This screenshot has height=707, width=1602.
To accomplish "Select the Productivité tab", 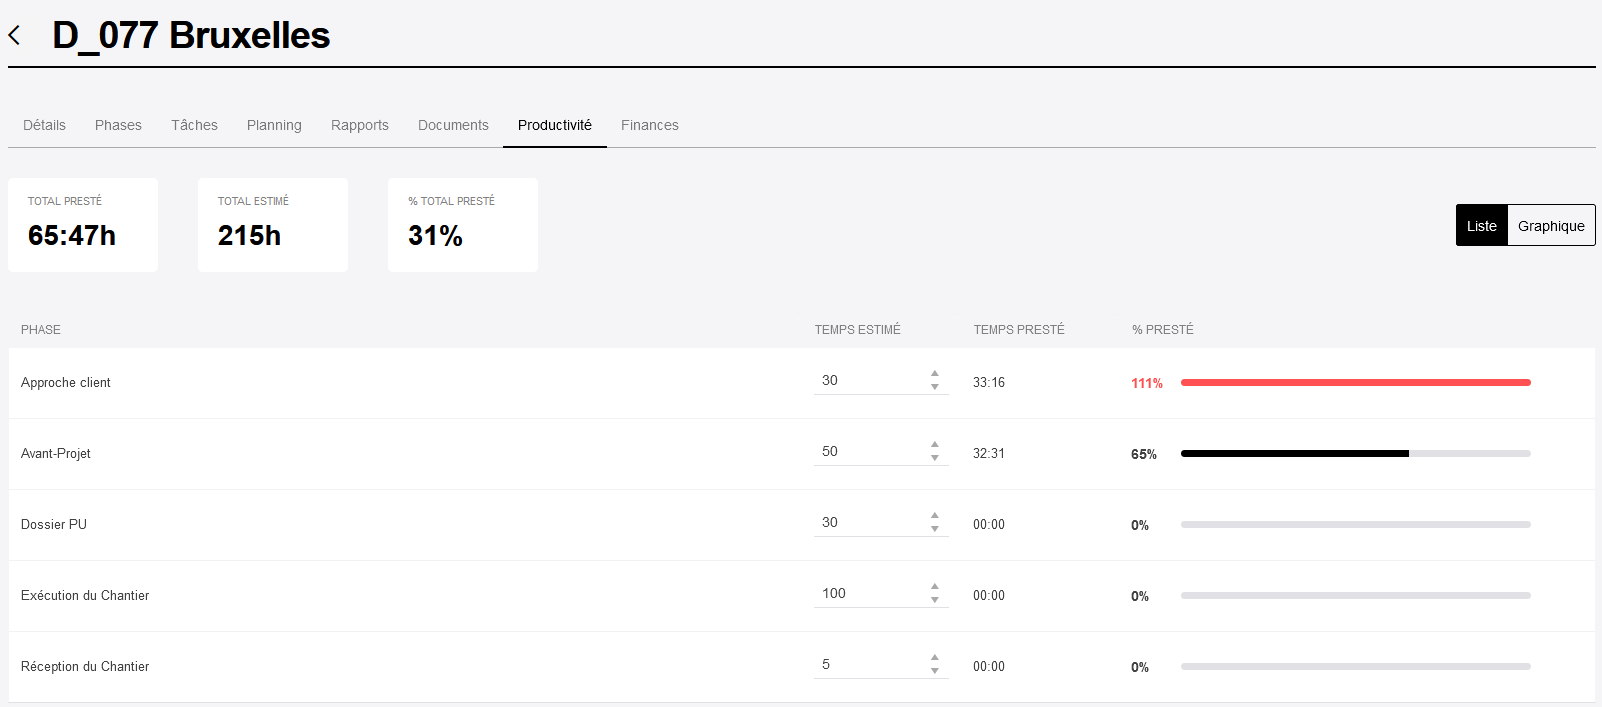I will coord(555,125).
